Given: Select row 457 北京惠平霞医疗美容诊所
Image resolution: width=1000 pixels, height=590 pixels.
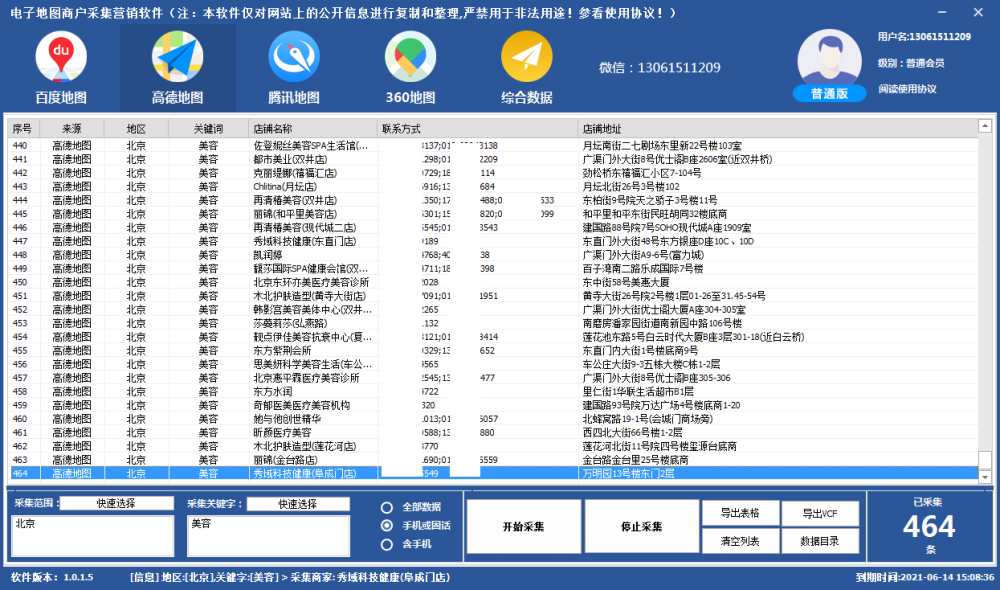Looking at the screenshot, I should [x=494, y=378].
